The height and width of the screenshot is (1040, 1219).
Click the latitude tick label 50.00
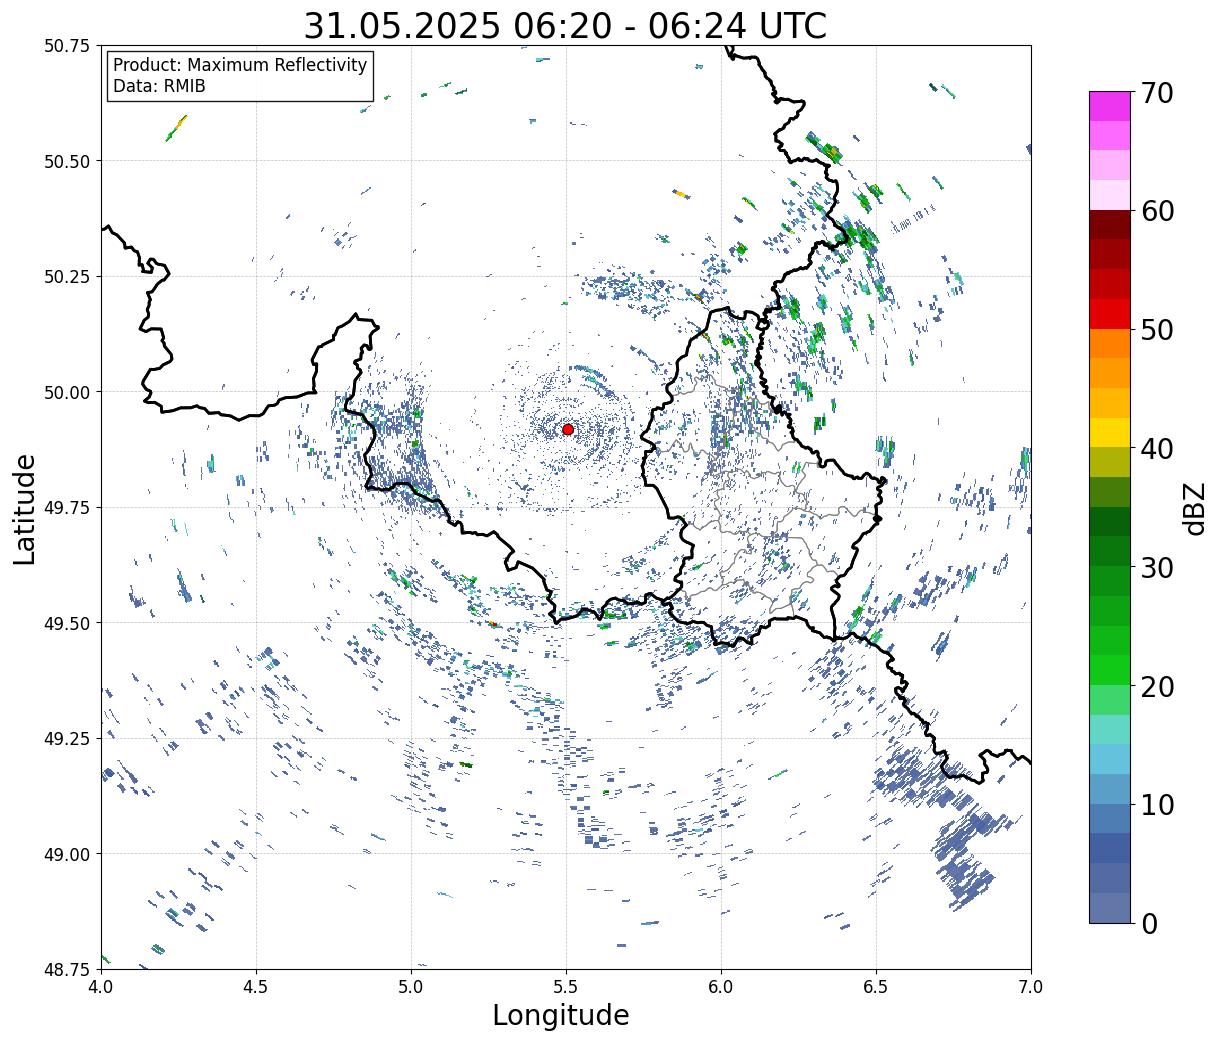pyautogui.click(x=66, y=392)
